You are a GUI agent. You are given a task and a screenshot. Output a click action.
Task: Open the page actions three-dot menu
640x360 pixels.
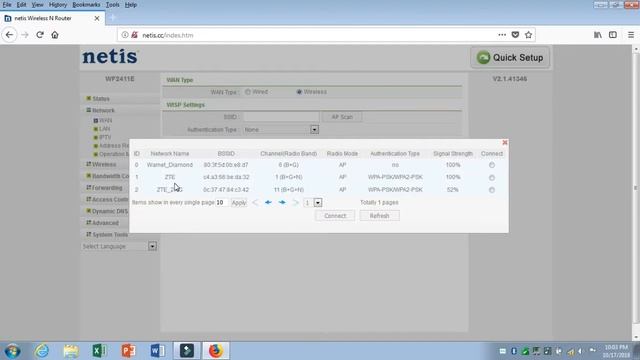click(x=502, y=35)
